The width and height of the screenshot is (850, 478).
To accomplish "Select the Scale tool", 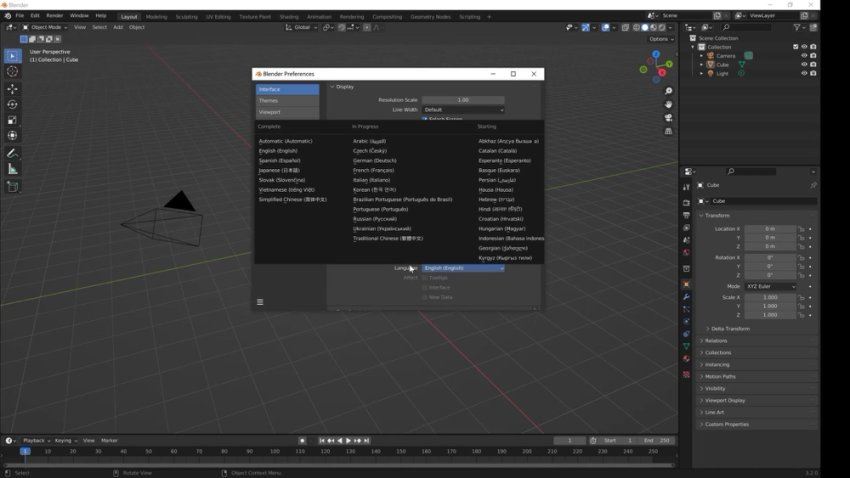I will (12, 120).
